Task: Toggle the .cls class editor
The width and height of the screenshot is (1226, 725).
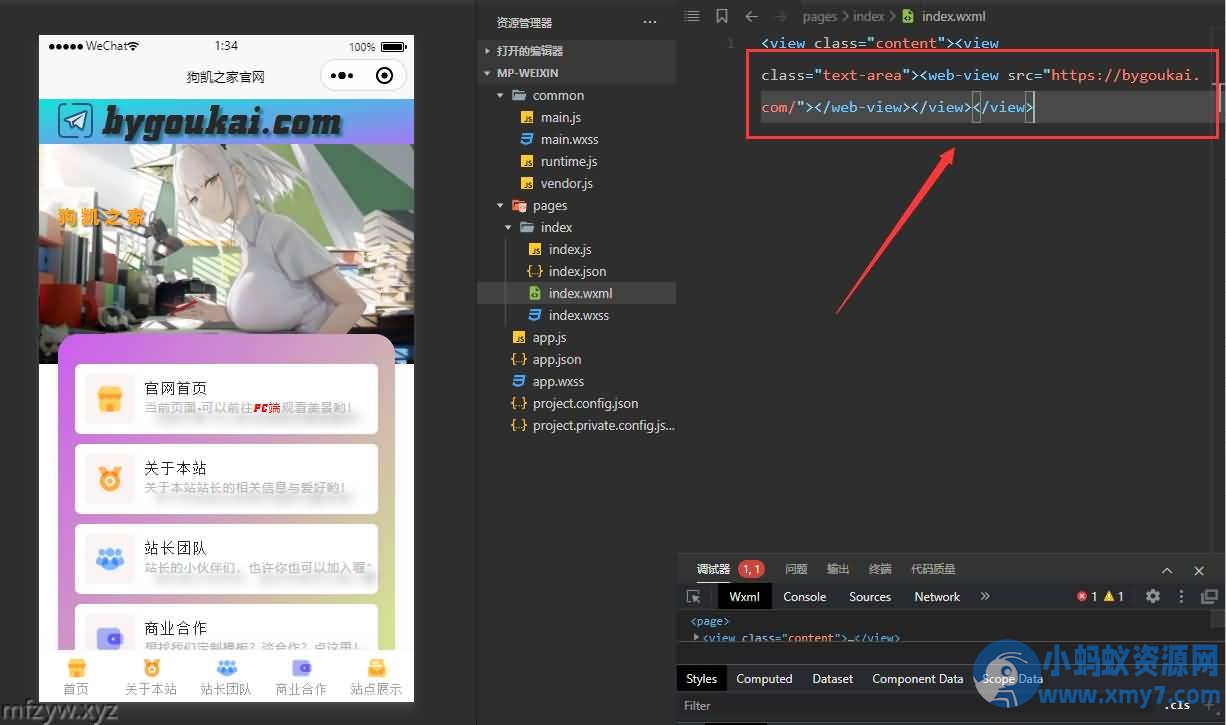Action: (x=1177, y=705)
